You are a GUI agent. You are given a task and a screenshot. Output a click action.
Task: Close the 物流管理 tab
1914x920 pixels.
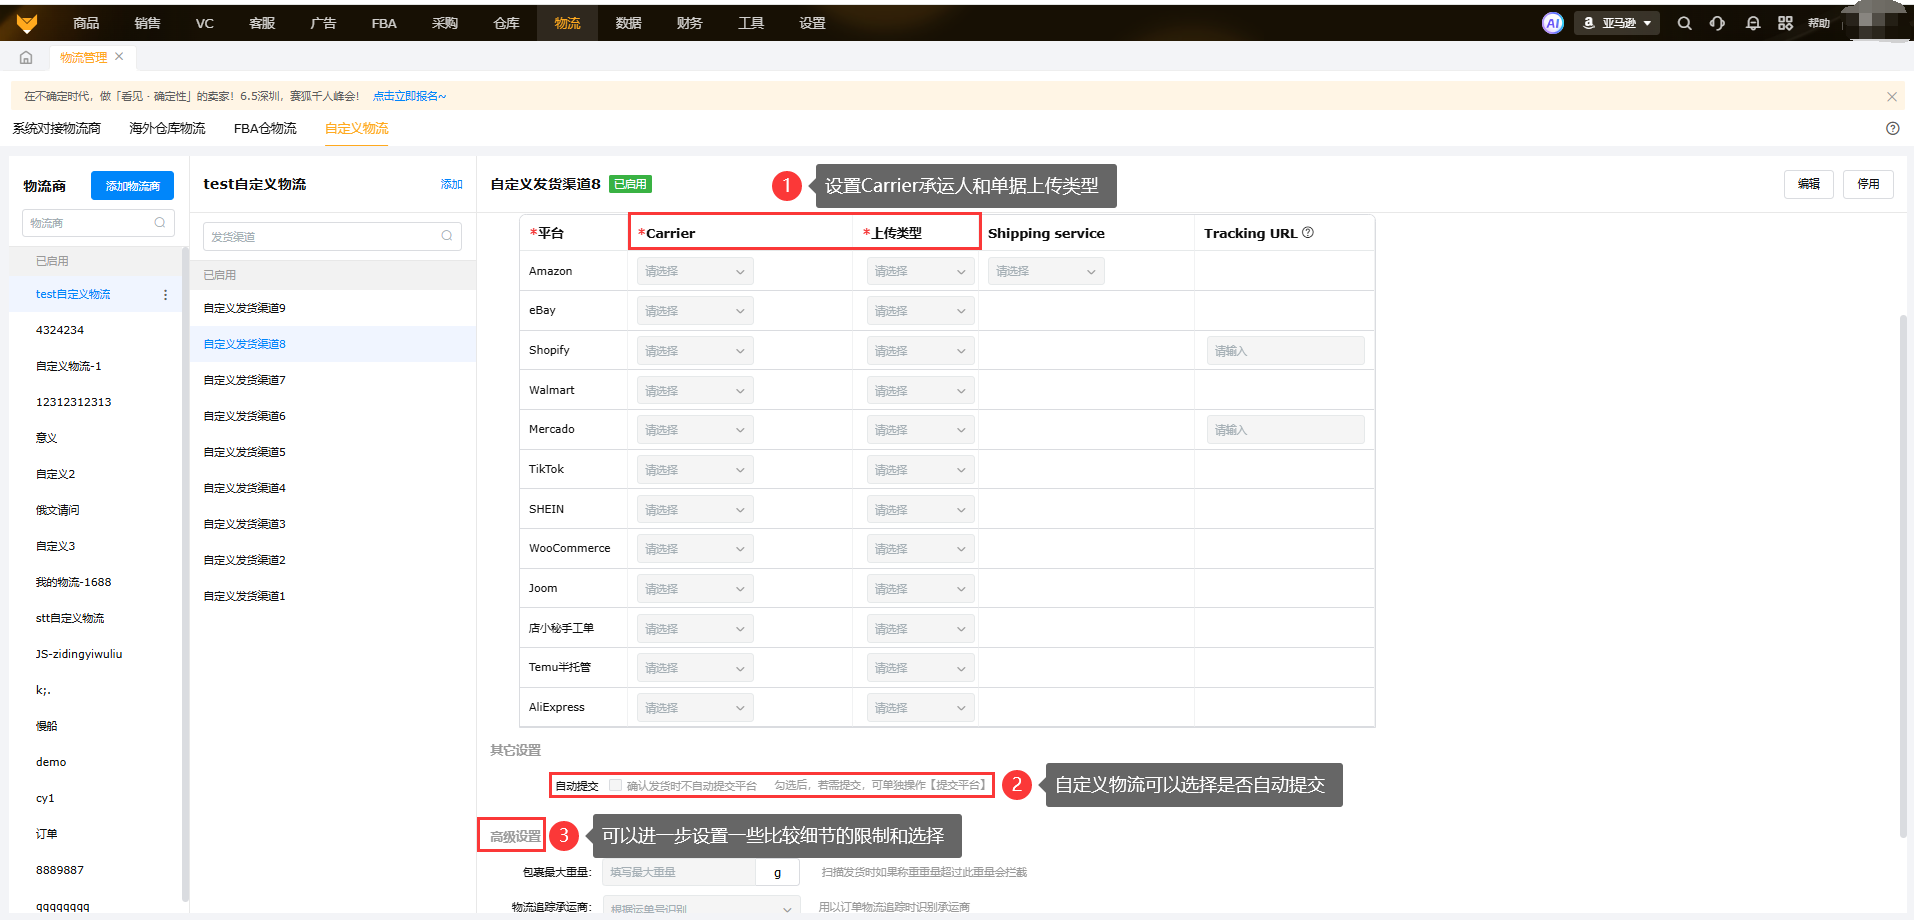[119, 57]
